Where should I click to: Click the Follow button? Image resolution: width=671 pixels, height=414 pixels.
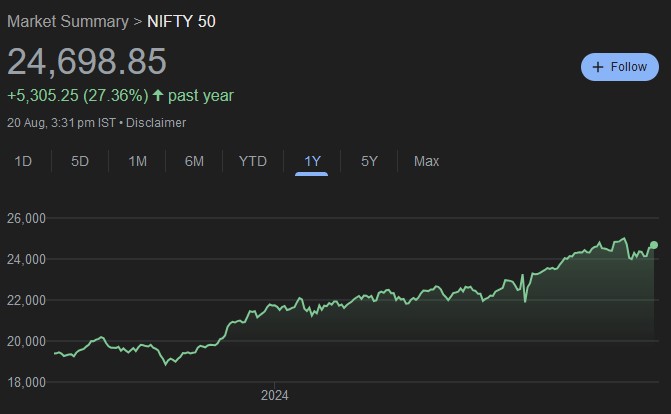pyautogui.click(x=620, y=67)
